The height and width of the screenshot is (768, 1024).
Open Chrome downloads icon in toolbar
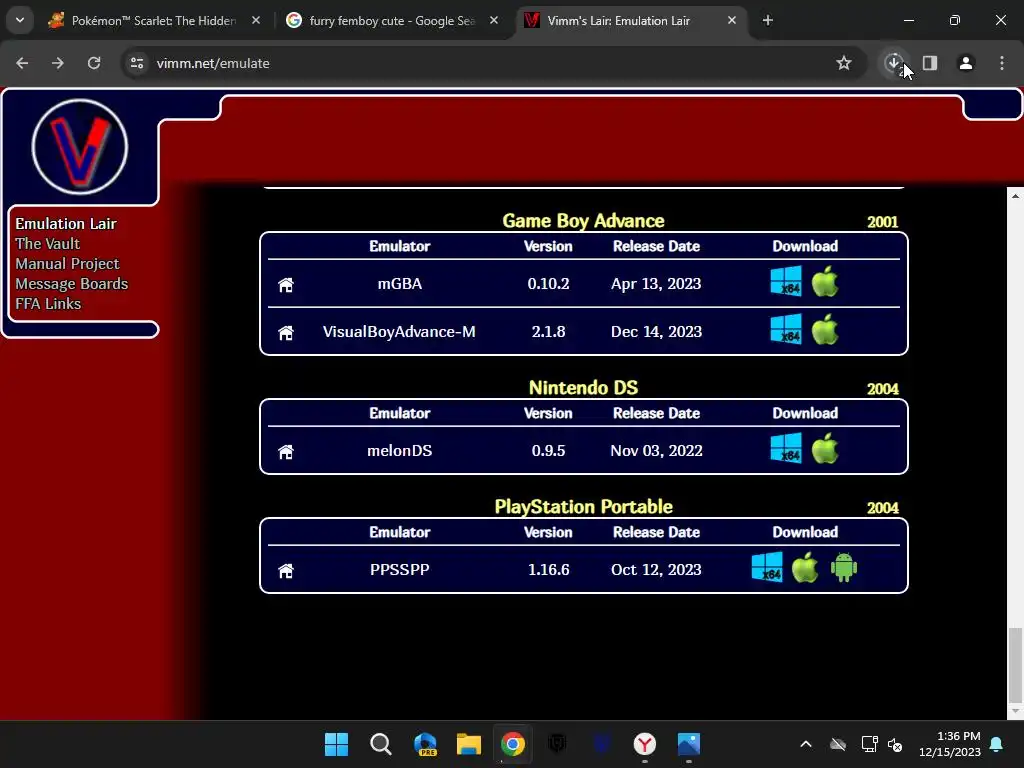tap(894, 63)
